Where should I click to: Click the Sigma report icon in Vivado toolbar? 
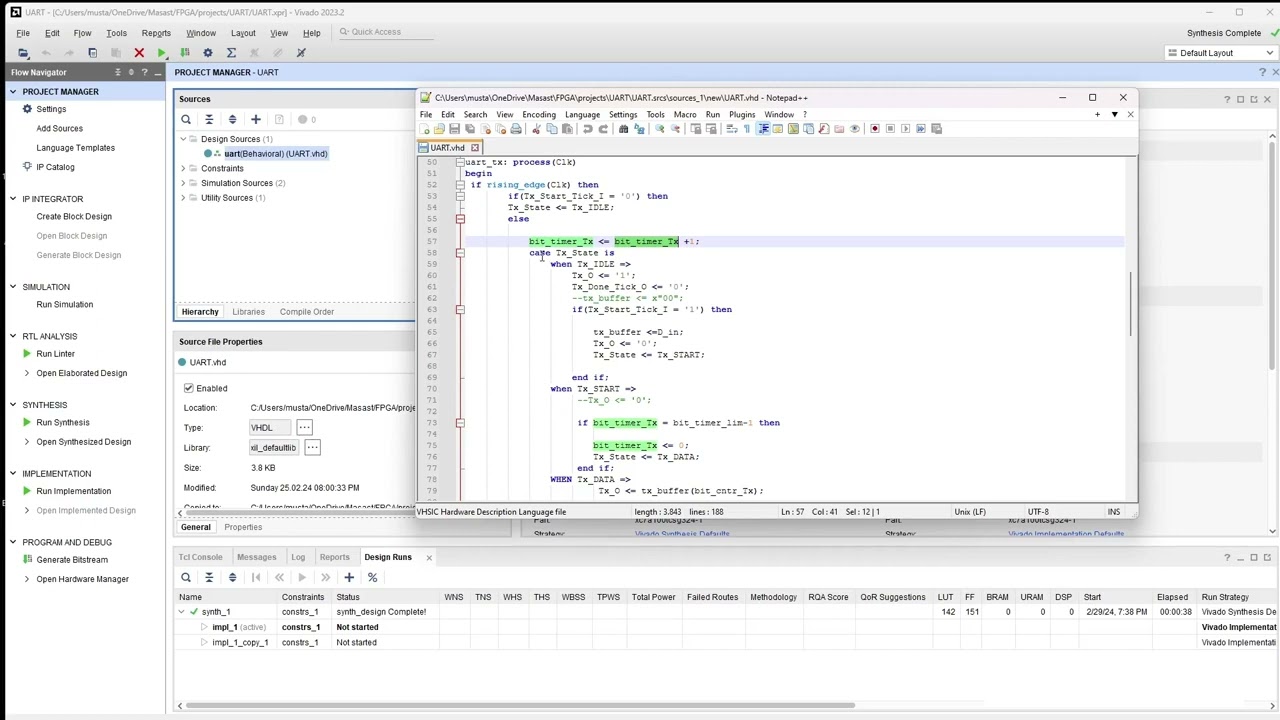(x=231, y=53)
